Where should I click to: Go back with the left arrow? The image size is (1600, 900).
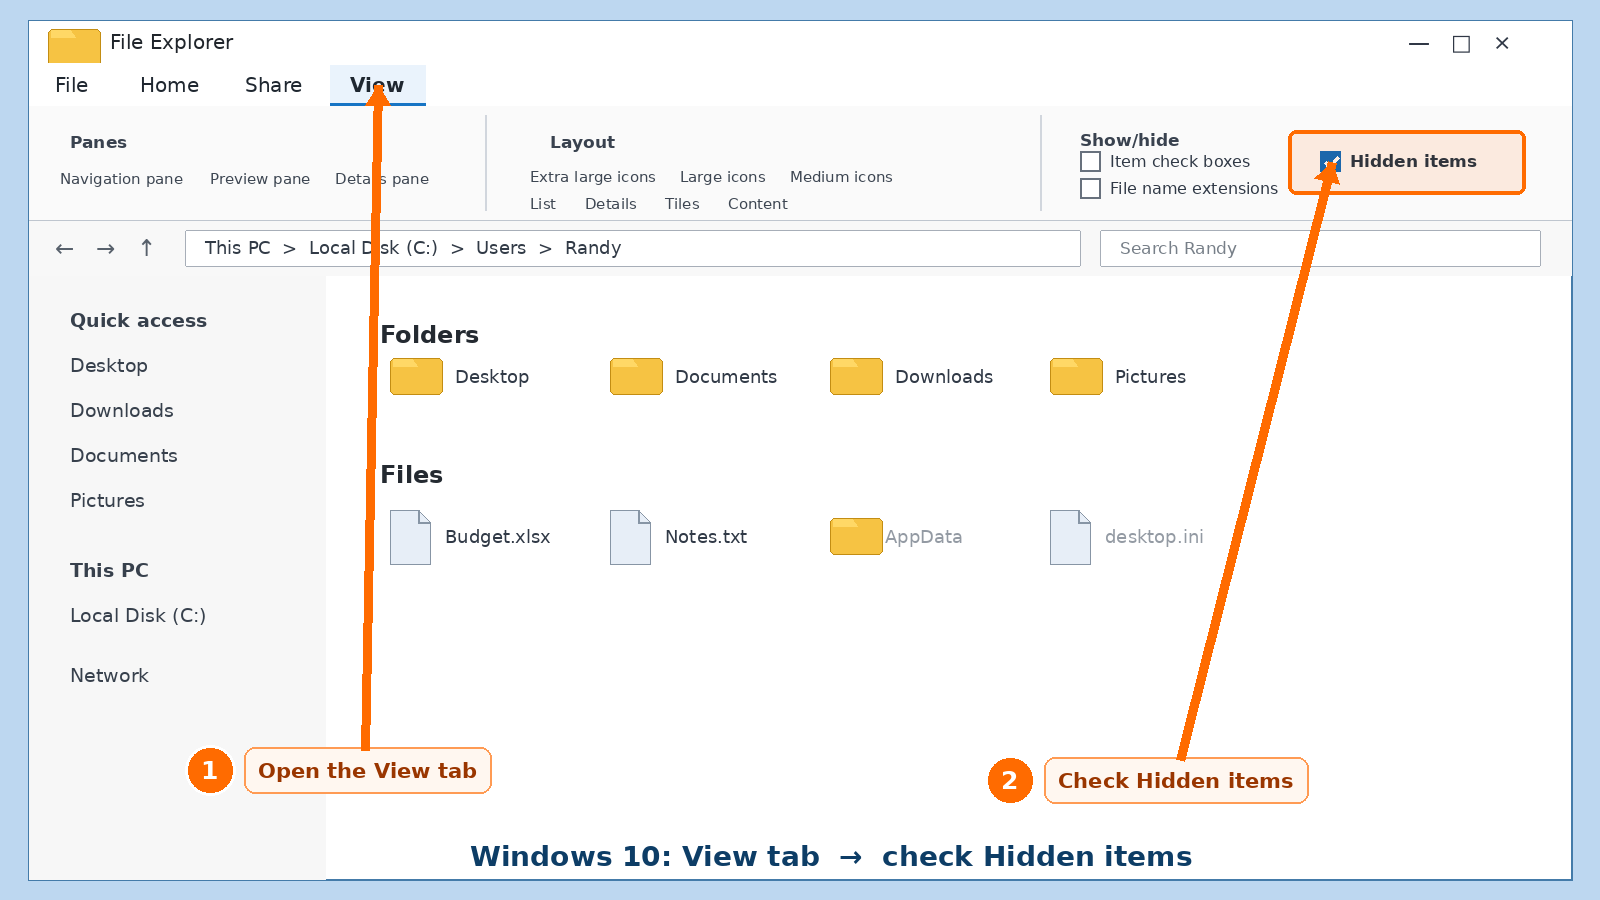[x=65, y=248]
